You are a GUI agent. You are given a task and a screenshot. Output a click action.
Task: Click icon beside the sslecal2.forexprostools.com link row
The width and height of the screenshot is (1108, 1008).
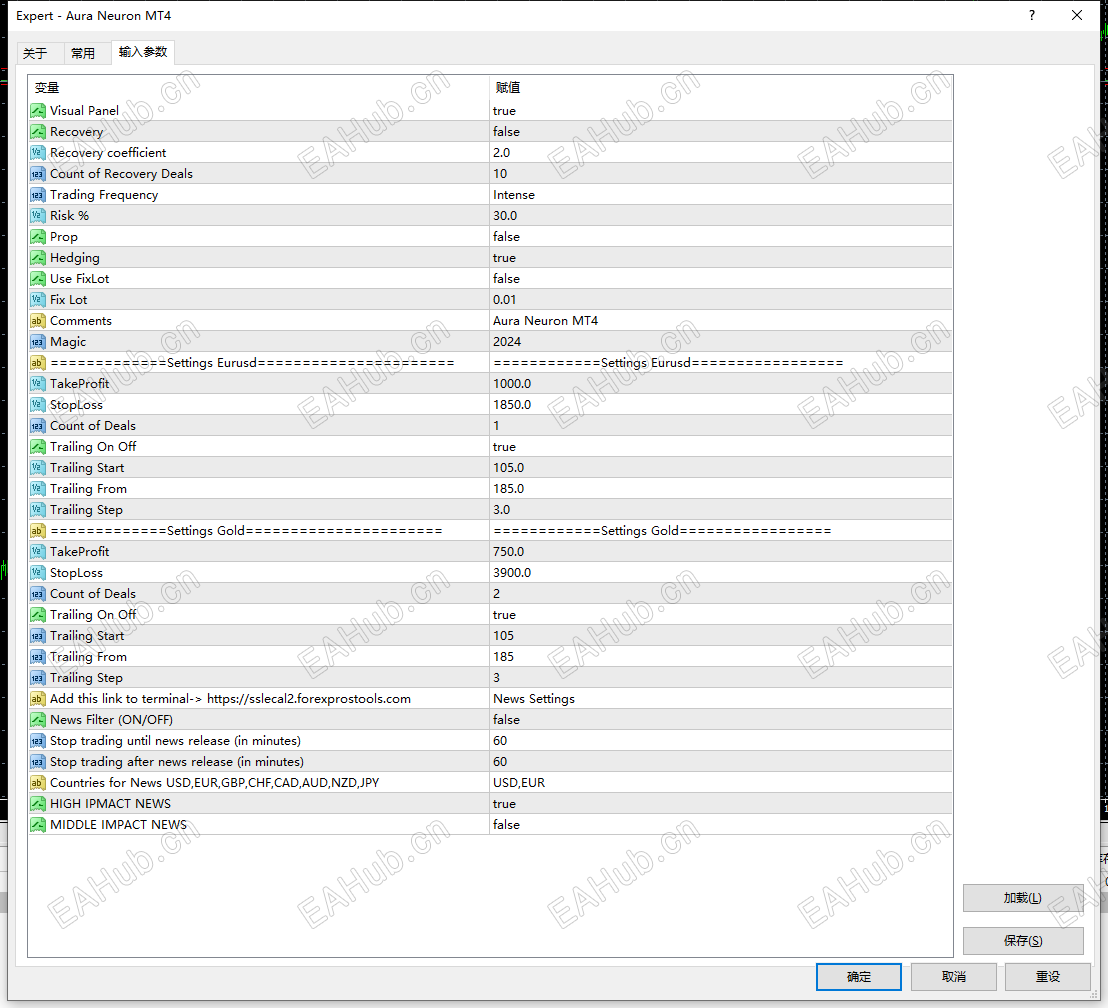(x=38, y=699)
